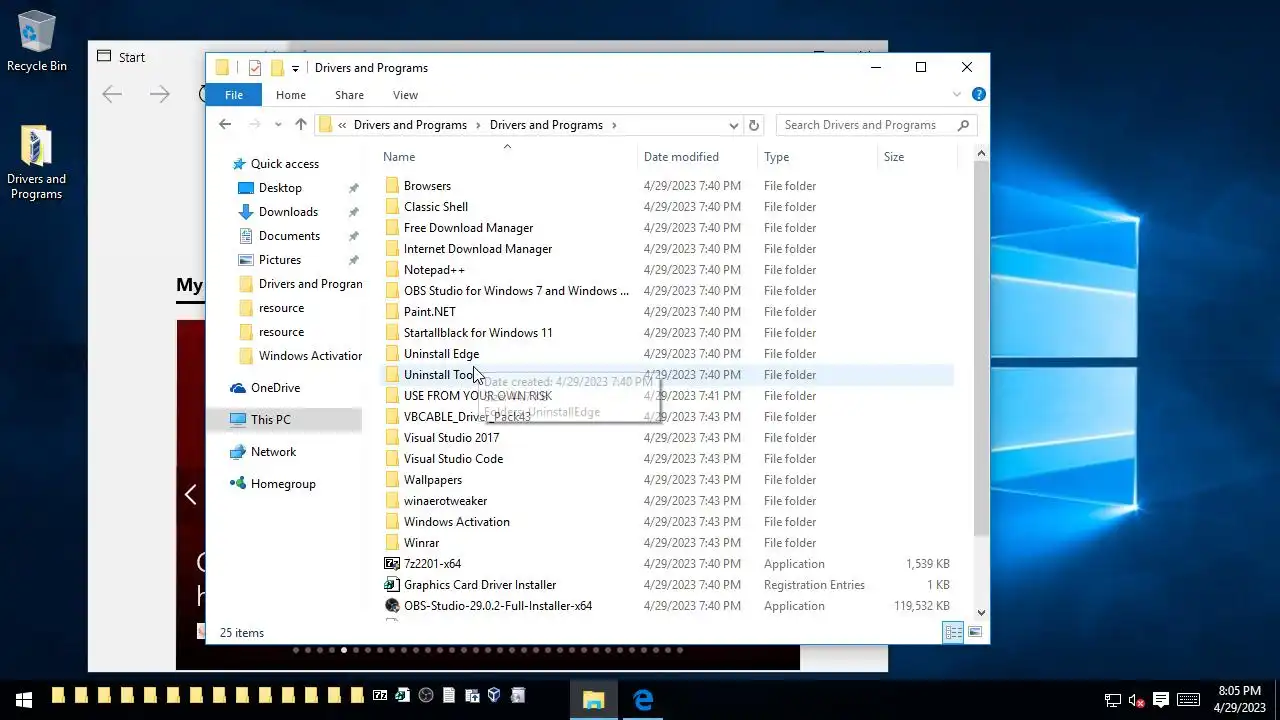Open Windows Activation in navigation pane

tap(310, 356)
